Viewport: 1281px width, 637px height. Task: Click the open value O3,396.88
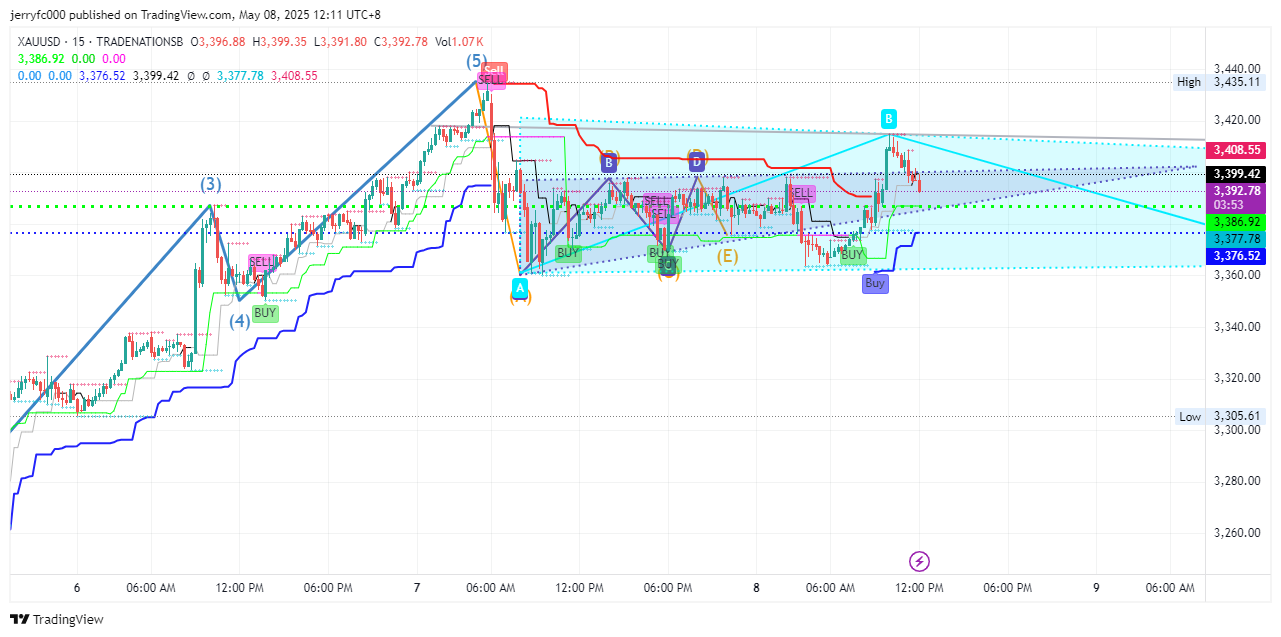tap(216, 42)
